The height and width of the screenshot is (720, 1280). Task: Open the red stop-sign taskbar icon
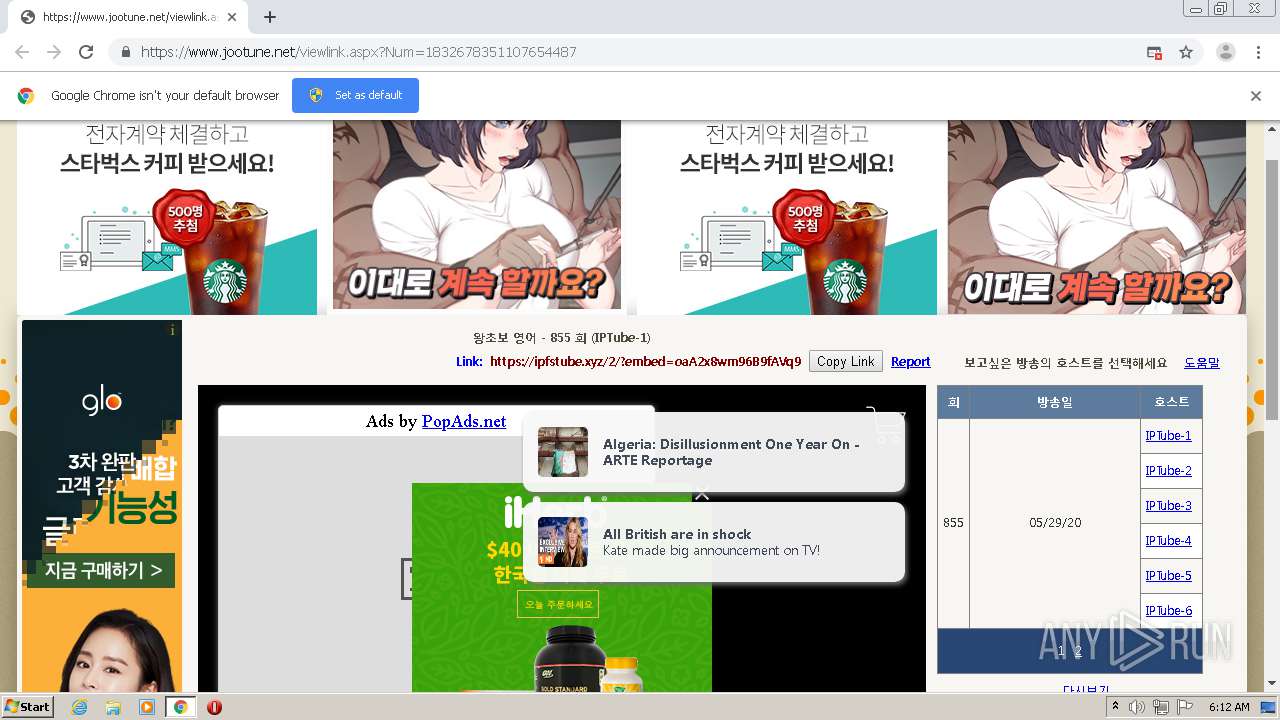[214, 707]
